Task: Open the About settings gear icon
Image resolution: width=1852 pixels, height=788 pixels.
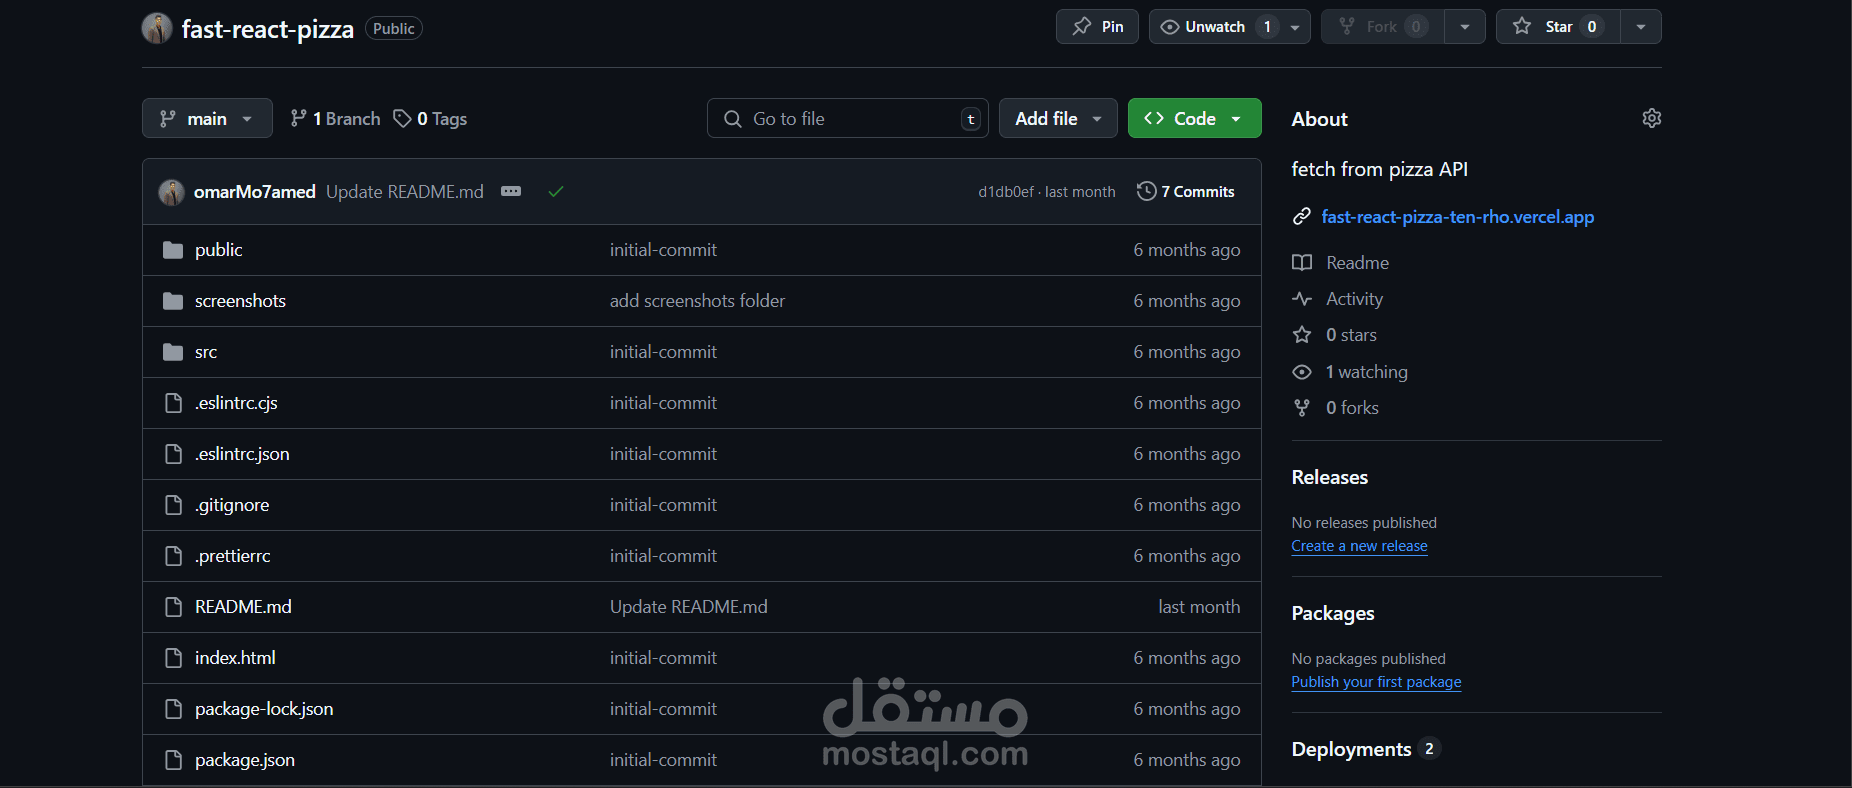Action: tap(1651, 118)
